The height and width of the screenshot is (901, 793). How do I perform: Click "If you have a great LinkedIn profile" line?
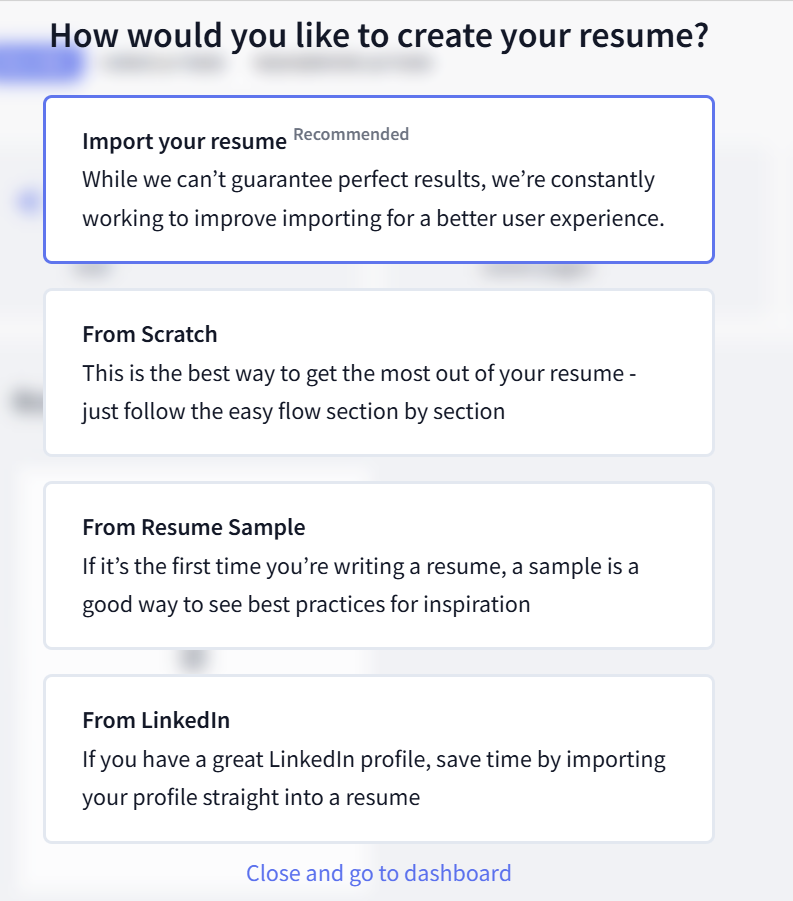tap(373, 759)
